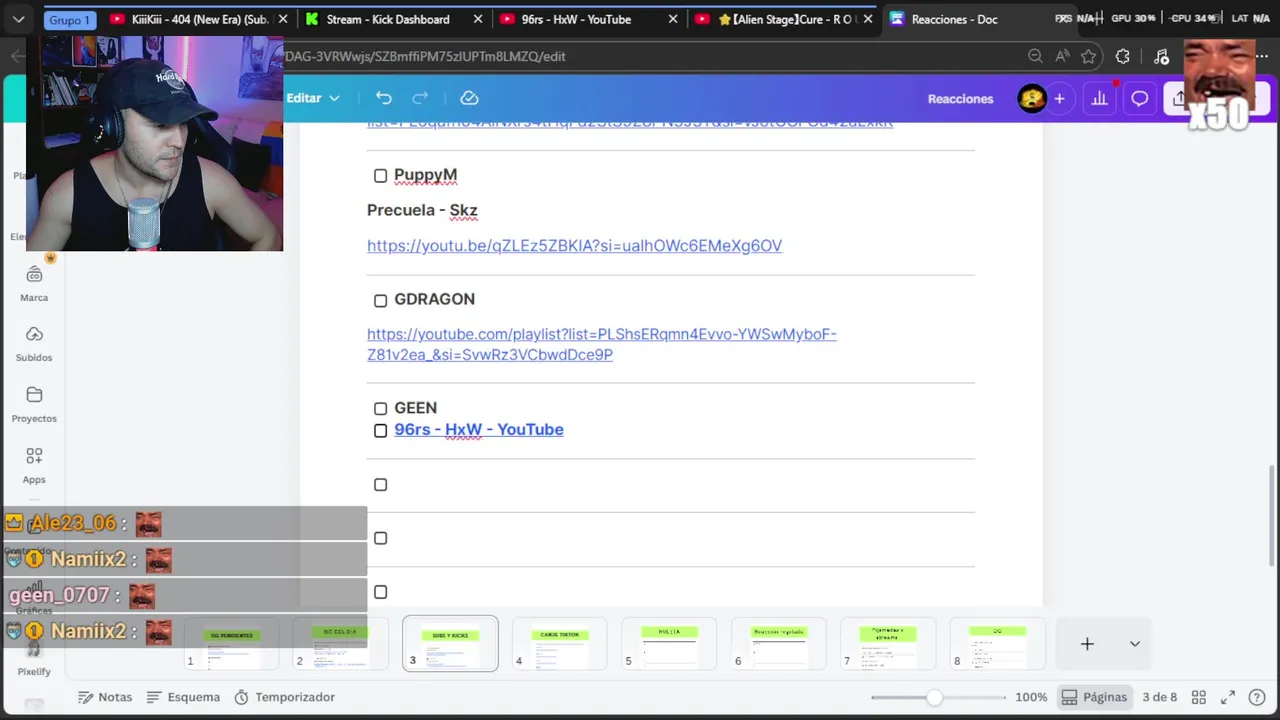The height and width of the screenshot is (720, 1280).
Task: Select page 5 thumbnail
Action: (669, 644)
